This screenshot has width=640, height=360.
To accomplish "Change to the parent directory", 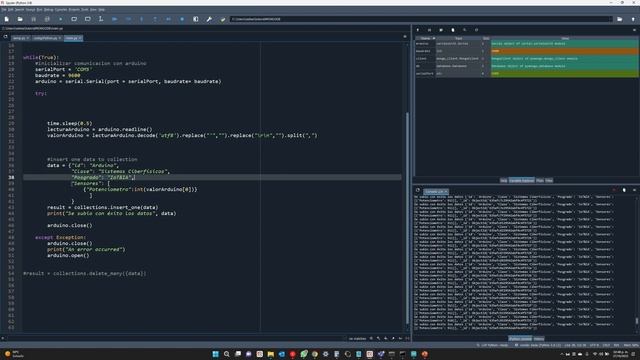I will 633,19.
